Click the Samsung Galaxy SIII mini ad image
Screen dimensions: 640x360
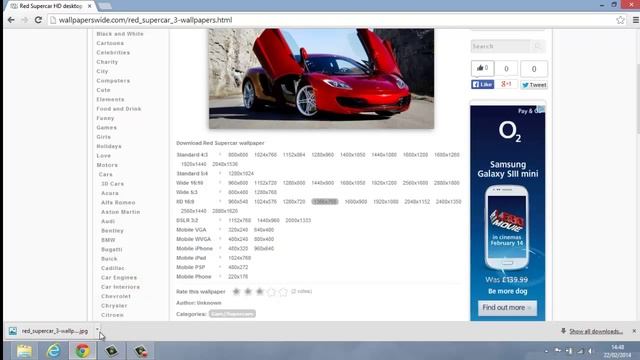(x=508, y=213)
